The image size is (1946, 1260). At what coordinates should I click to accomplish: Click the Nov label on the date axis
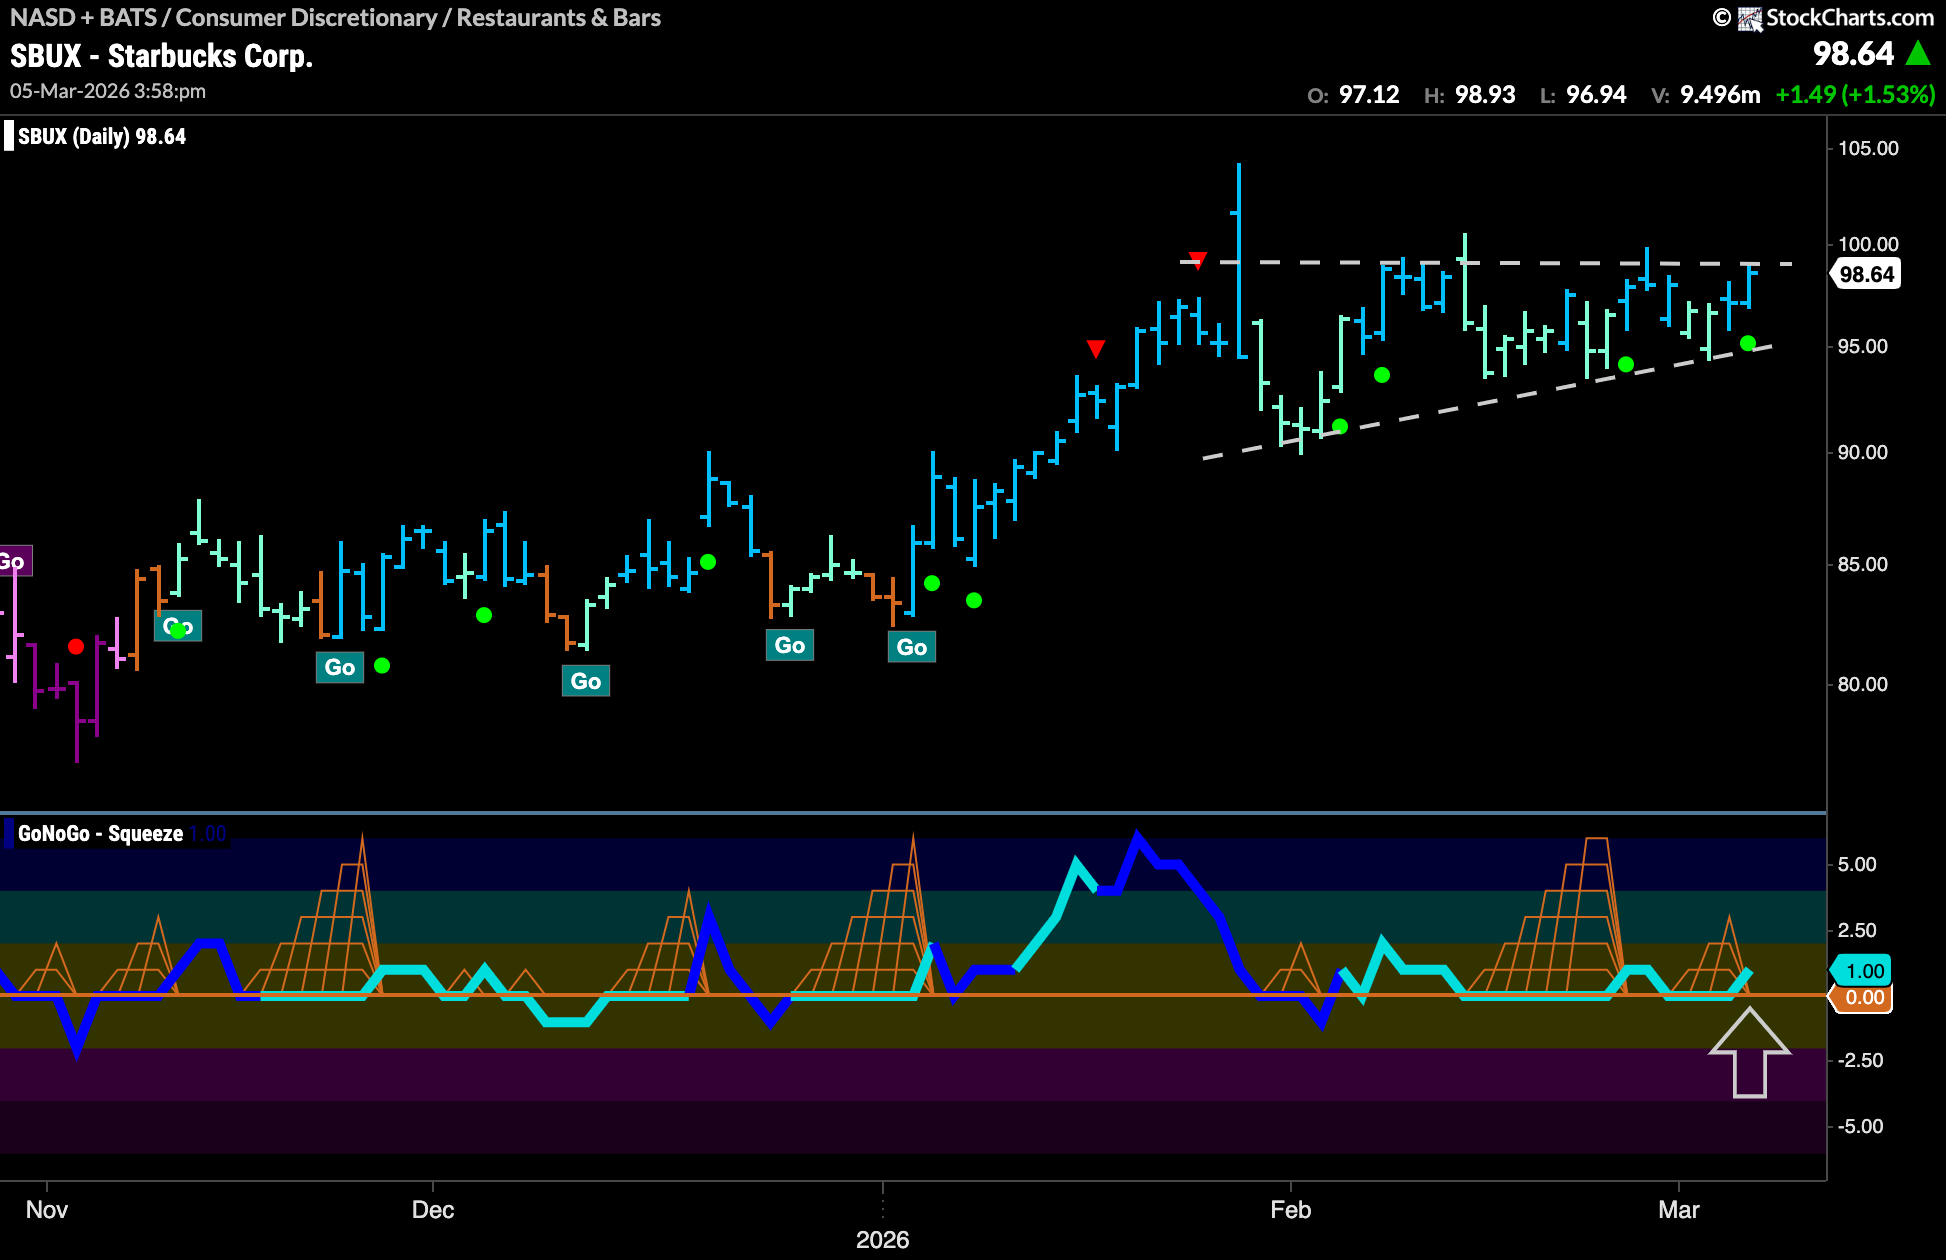point(47,1210)
